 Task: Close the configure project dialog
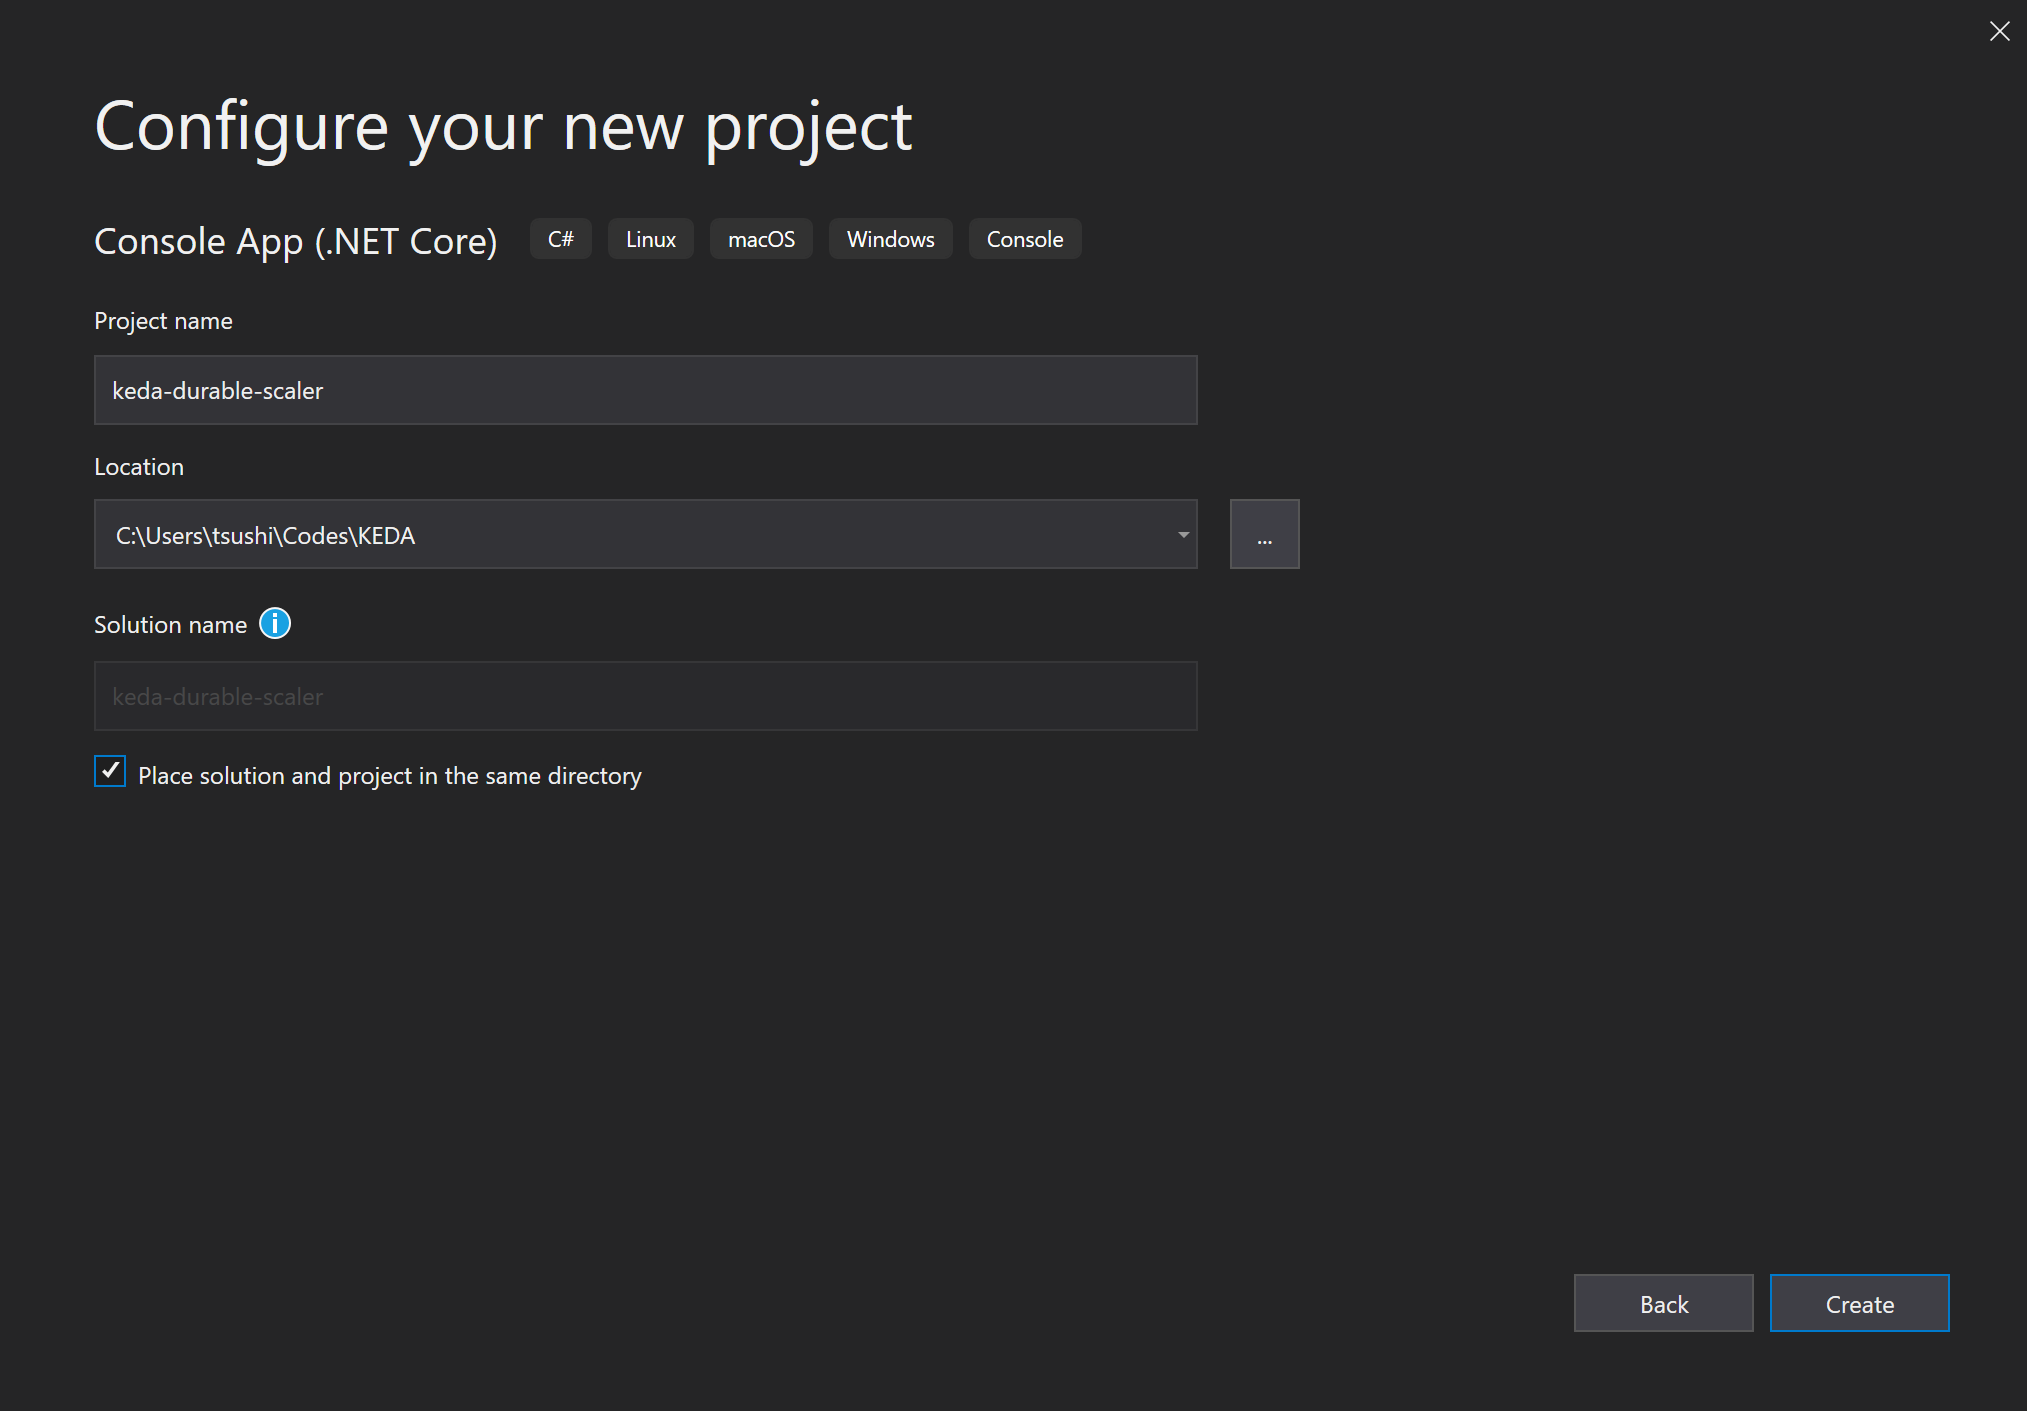1999,31
